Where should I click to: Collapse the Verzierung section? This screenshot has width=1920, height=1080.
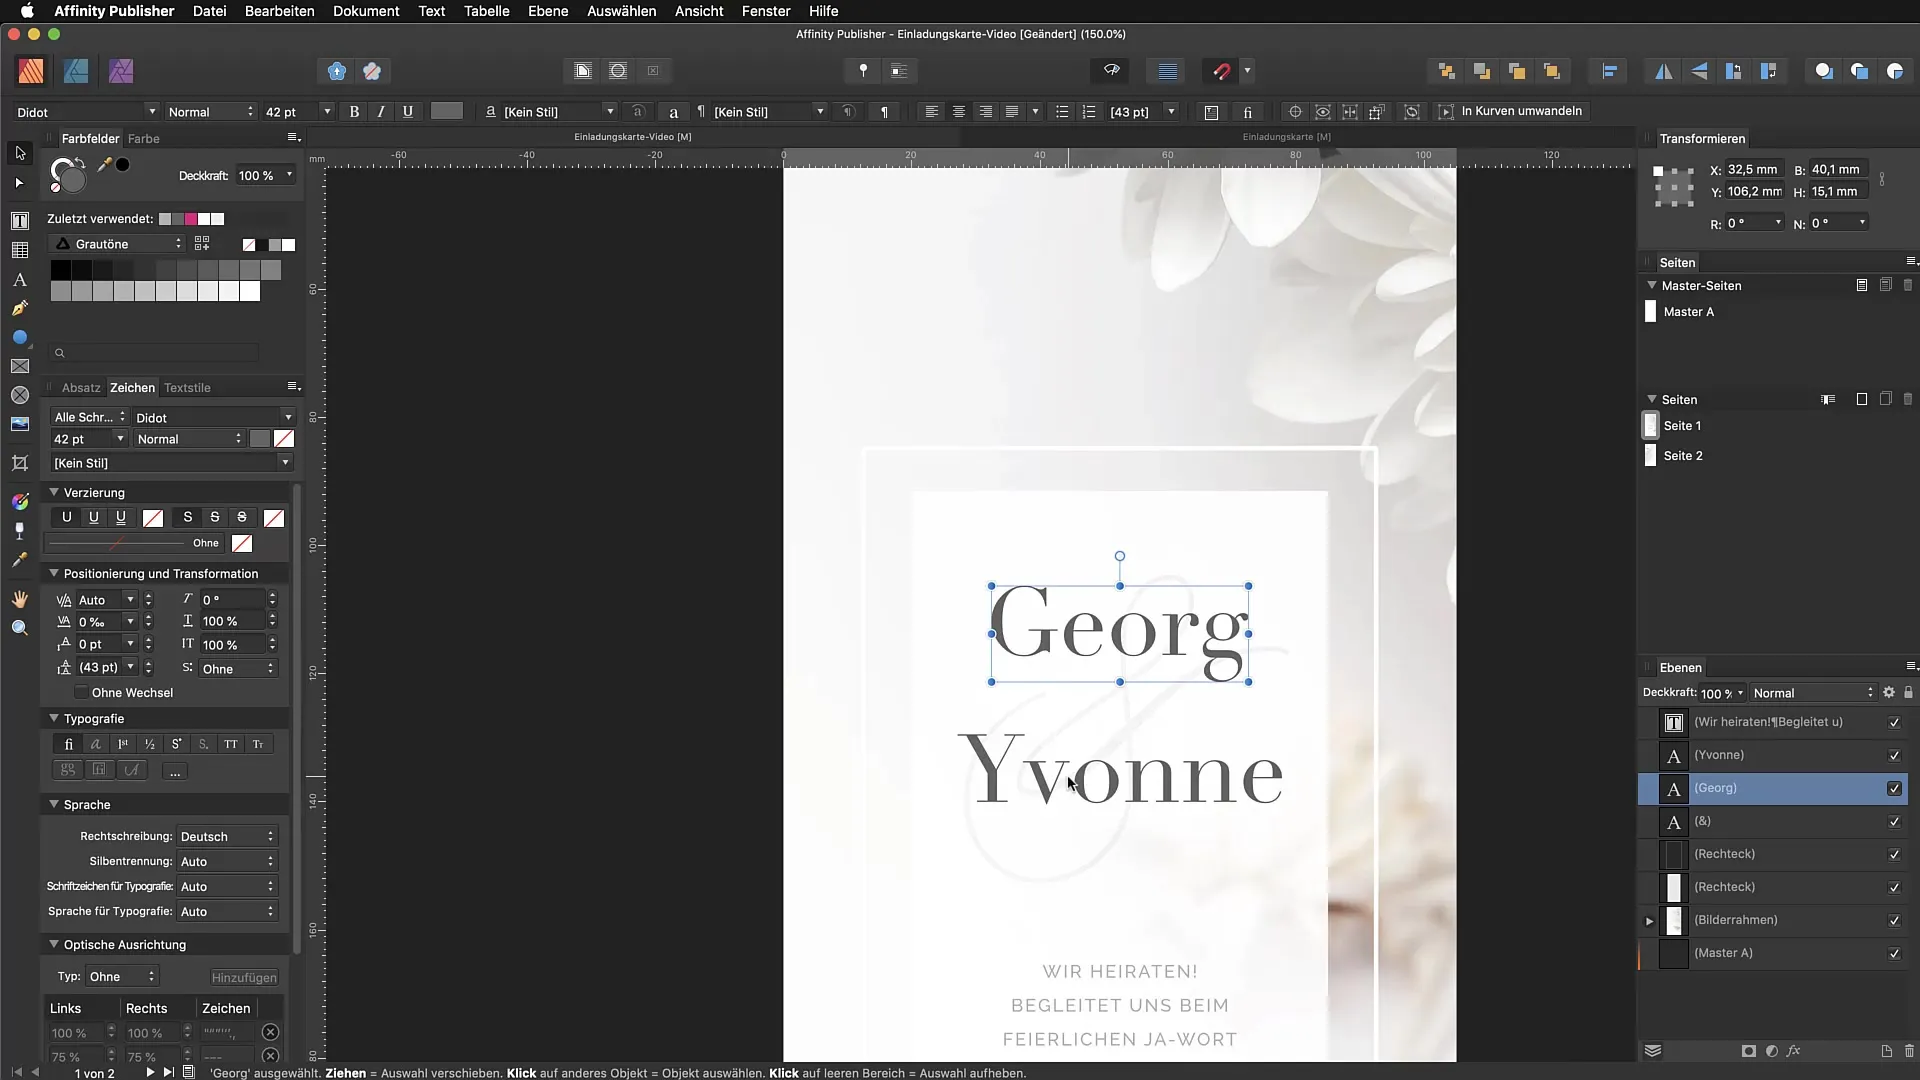(54, 492)
